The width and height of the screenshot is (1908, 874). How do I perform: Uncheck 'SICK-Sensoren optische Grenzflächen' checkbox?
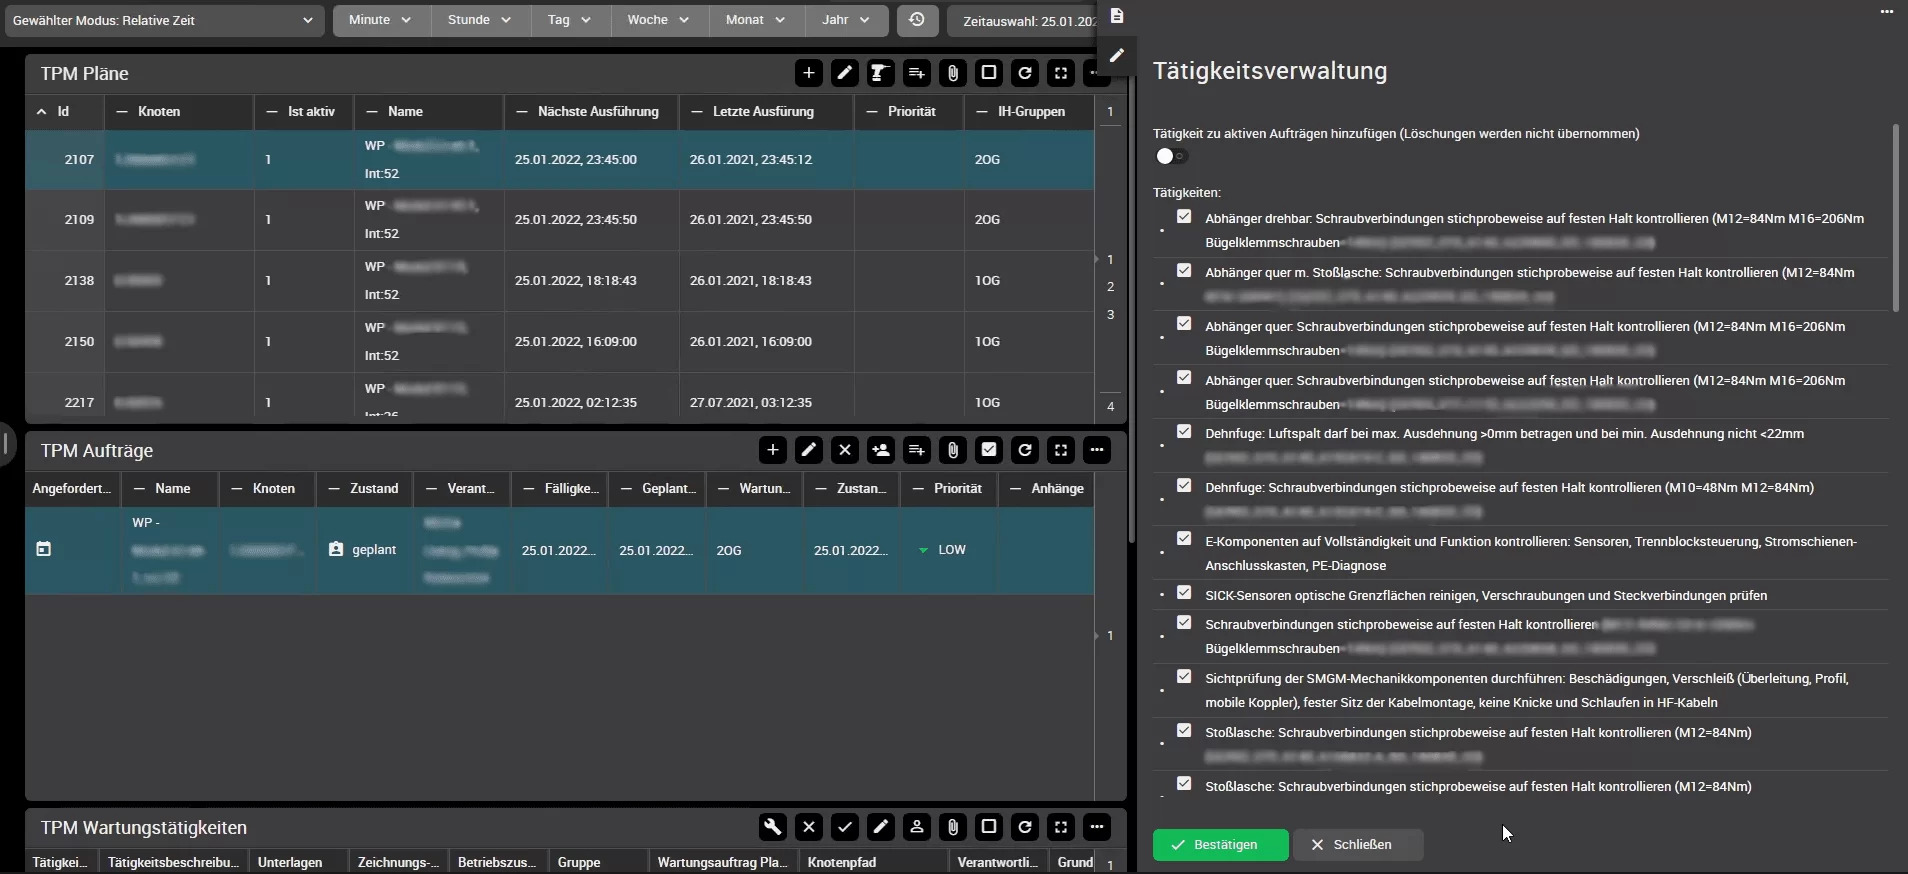click(x=1184, y=593)
